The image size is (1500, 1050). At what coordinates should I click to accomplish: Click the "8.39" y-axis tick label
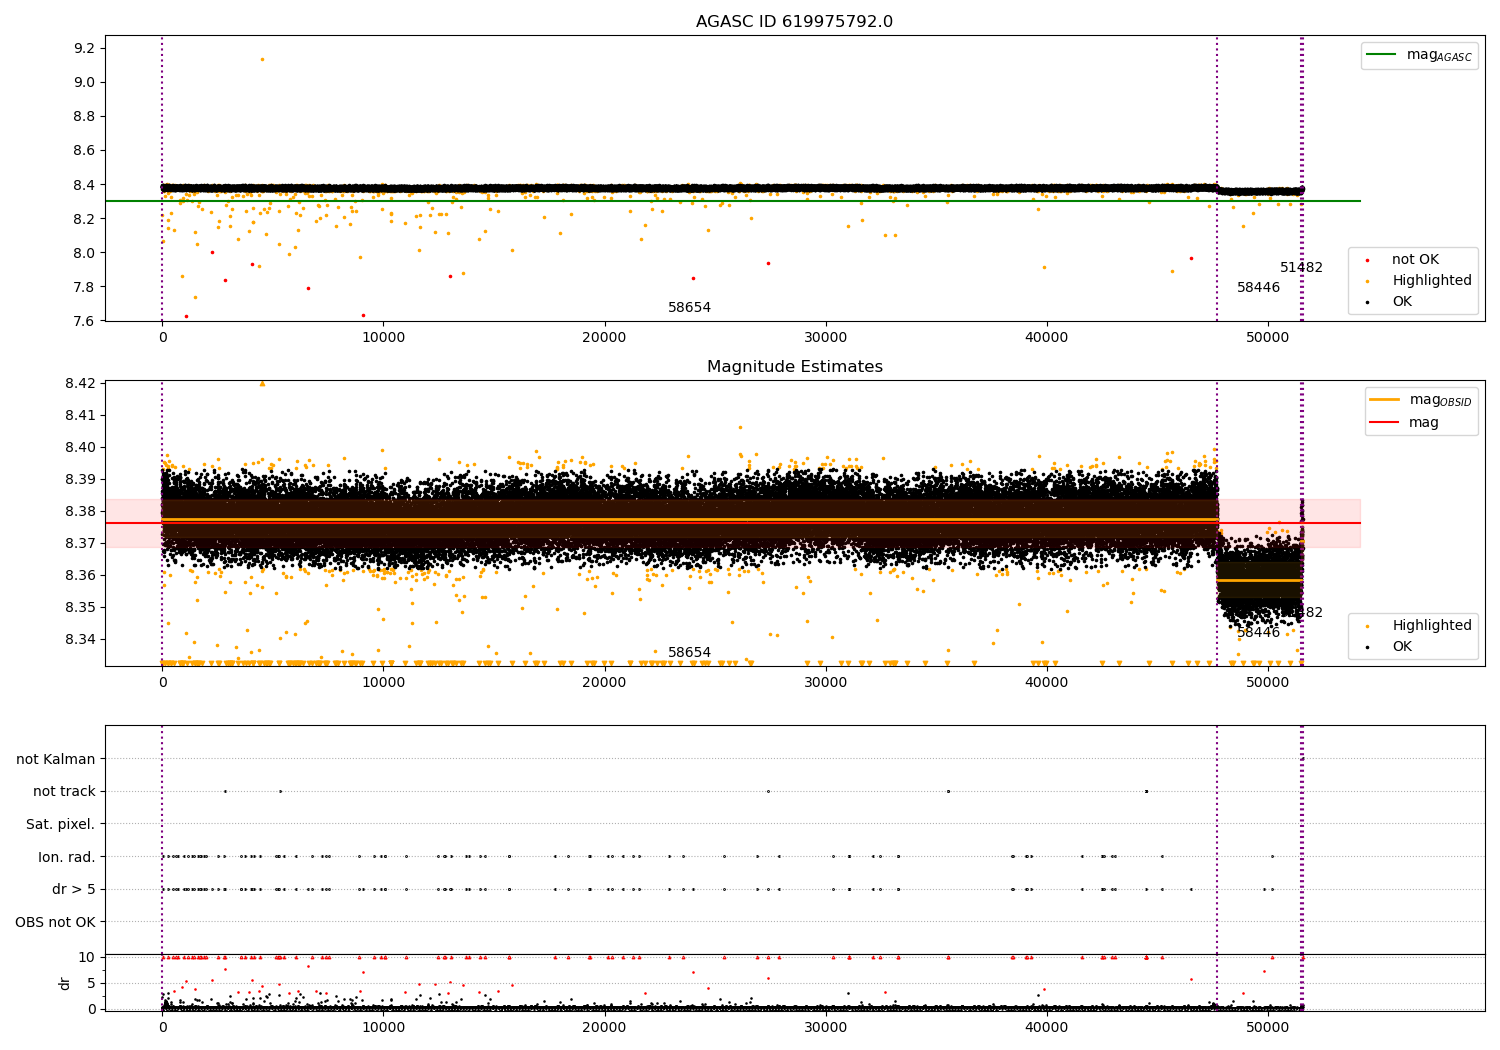click(x=80, y=480)
